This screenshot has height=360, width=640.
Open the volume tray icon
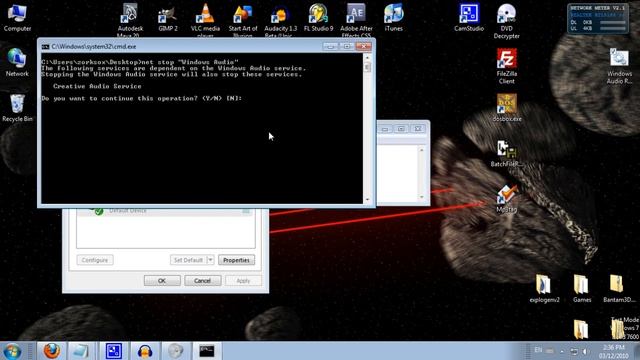pyautogui.click(x=585, y=351)
